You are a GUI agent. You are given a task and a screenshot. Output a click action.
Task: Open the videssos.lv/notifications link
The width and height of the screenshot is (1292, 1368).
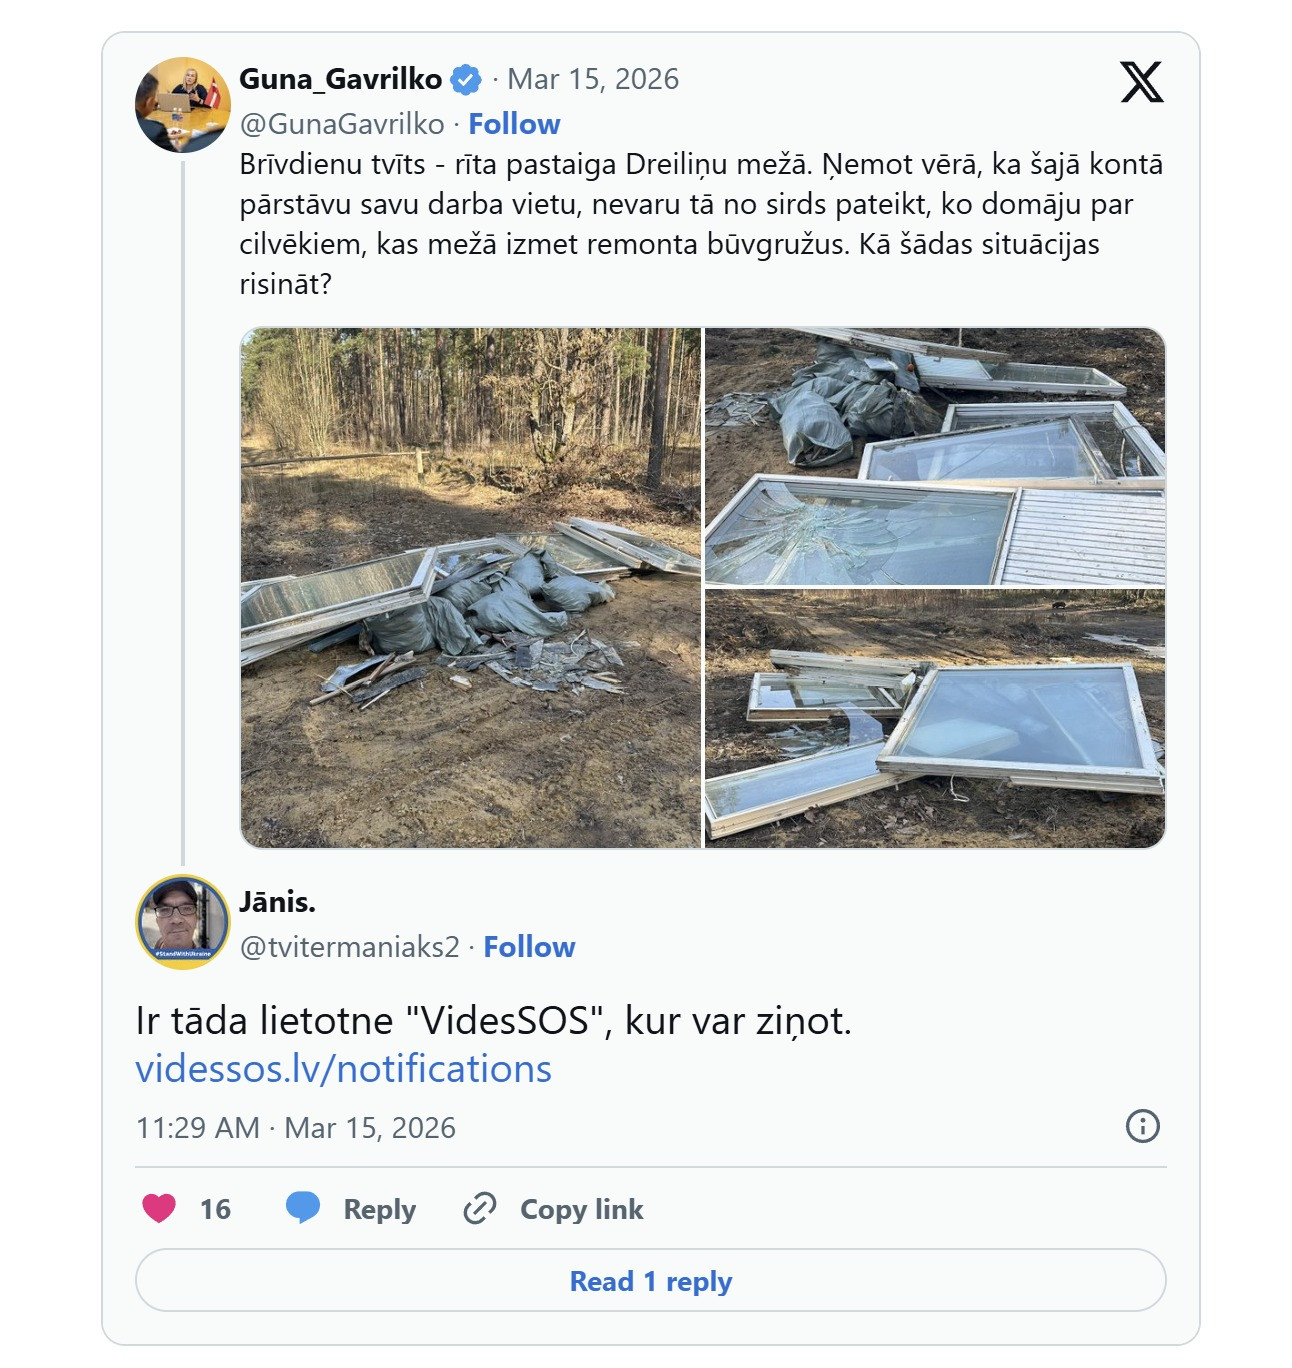[x=343, y=1069]
